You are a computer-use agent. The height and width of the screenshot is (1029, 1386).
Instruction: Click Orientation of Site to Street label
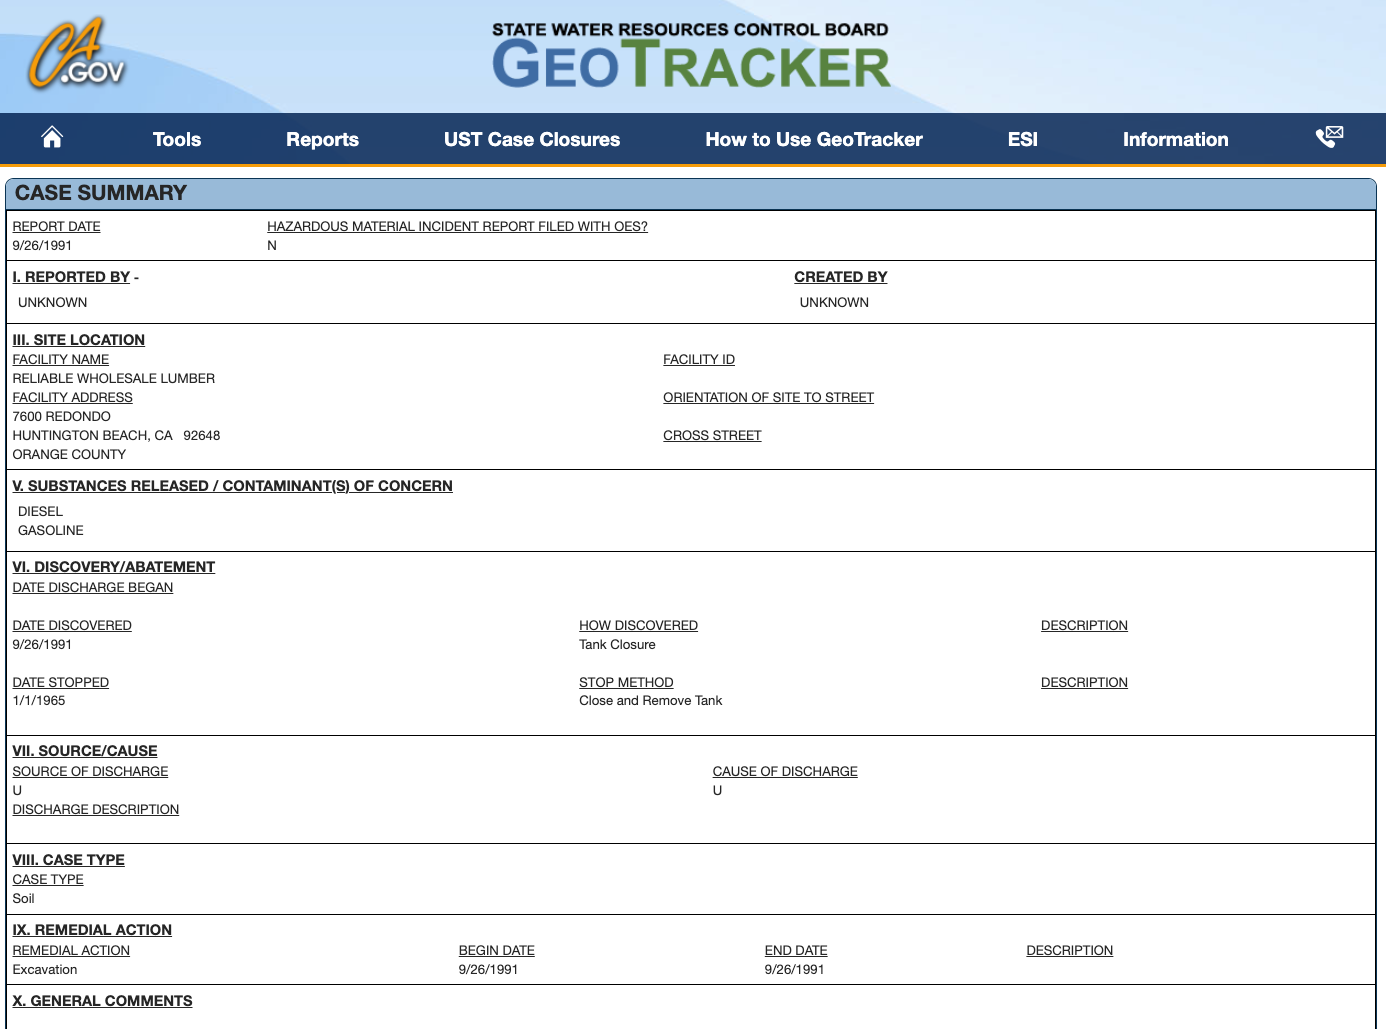[x=768, y=398]
